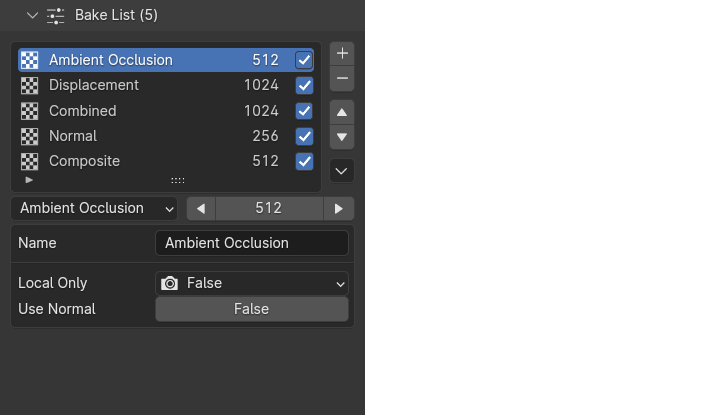Screen dimensions: 710x415
Task: Collapse the Bake List panel
Action: (32, 15)
